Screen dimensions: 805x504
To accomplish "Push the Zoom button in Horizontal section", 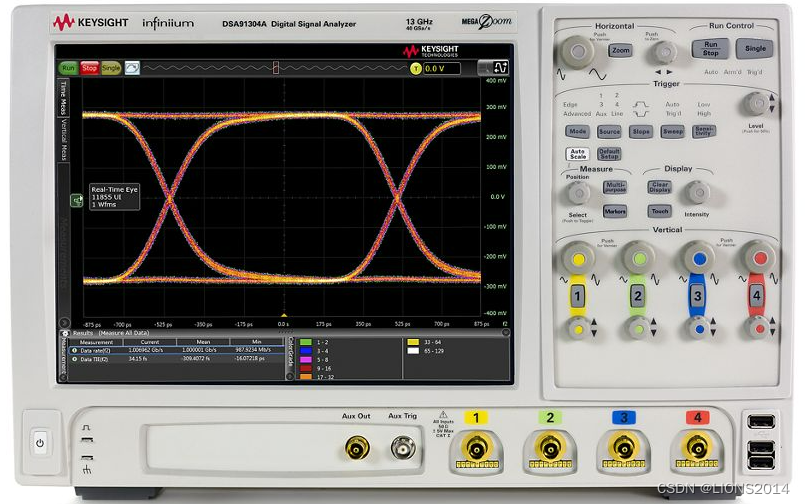I will click(620, 50).
